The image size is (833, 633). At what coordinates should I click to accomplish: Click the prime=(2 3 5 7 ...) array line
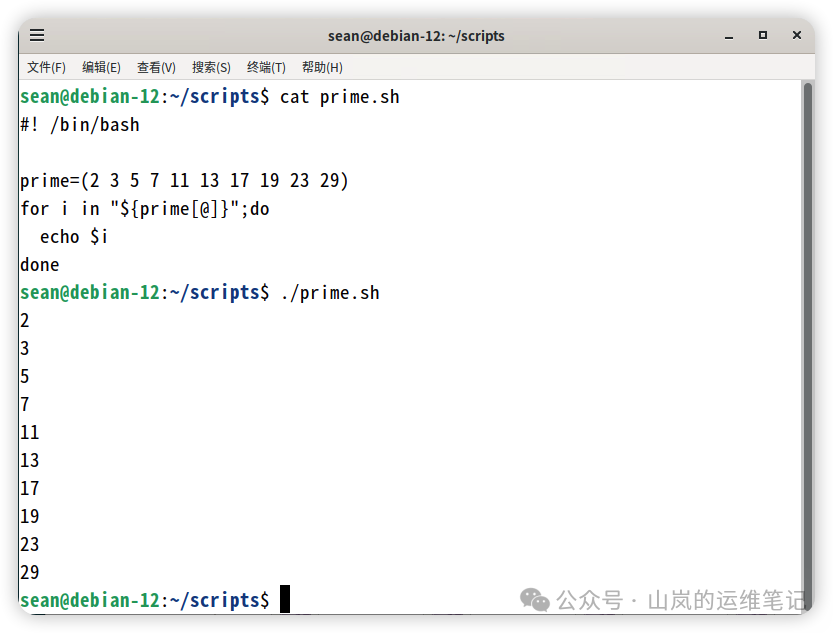[x=184, y=181]
